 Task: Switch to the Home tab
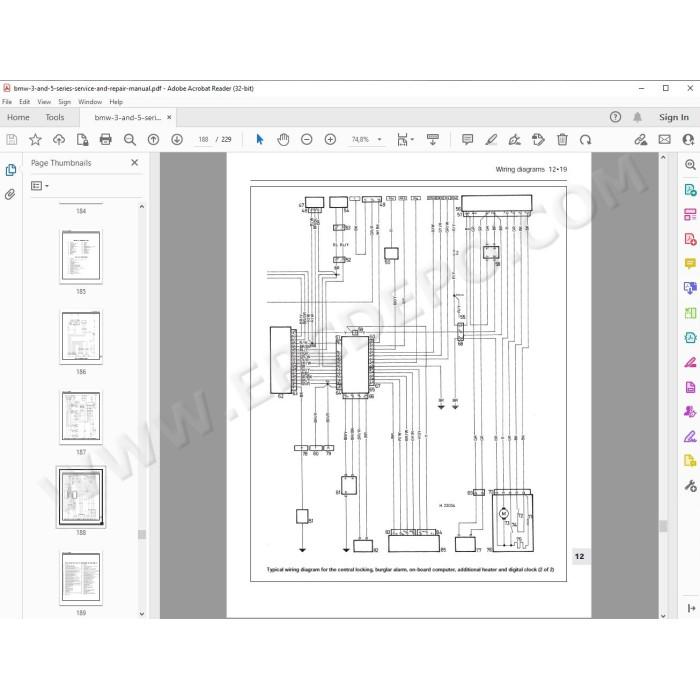pos(18,117)
